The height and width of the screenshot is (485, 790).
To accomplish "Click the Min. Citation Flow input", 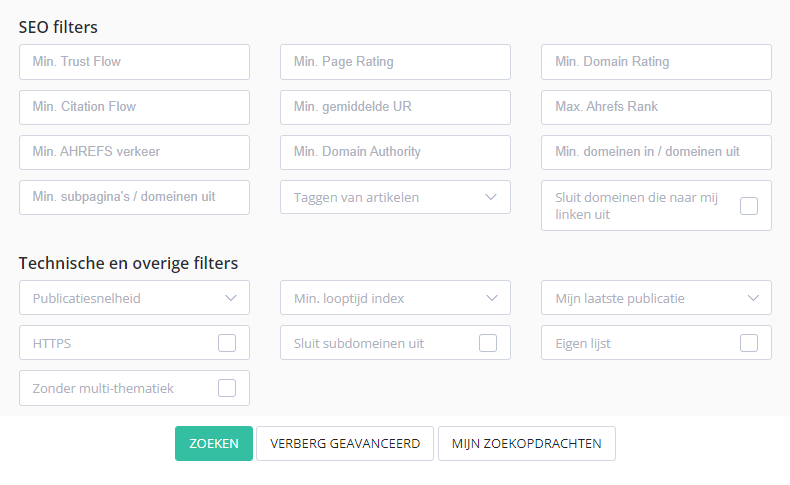I will (135, 107).
